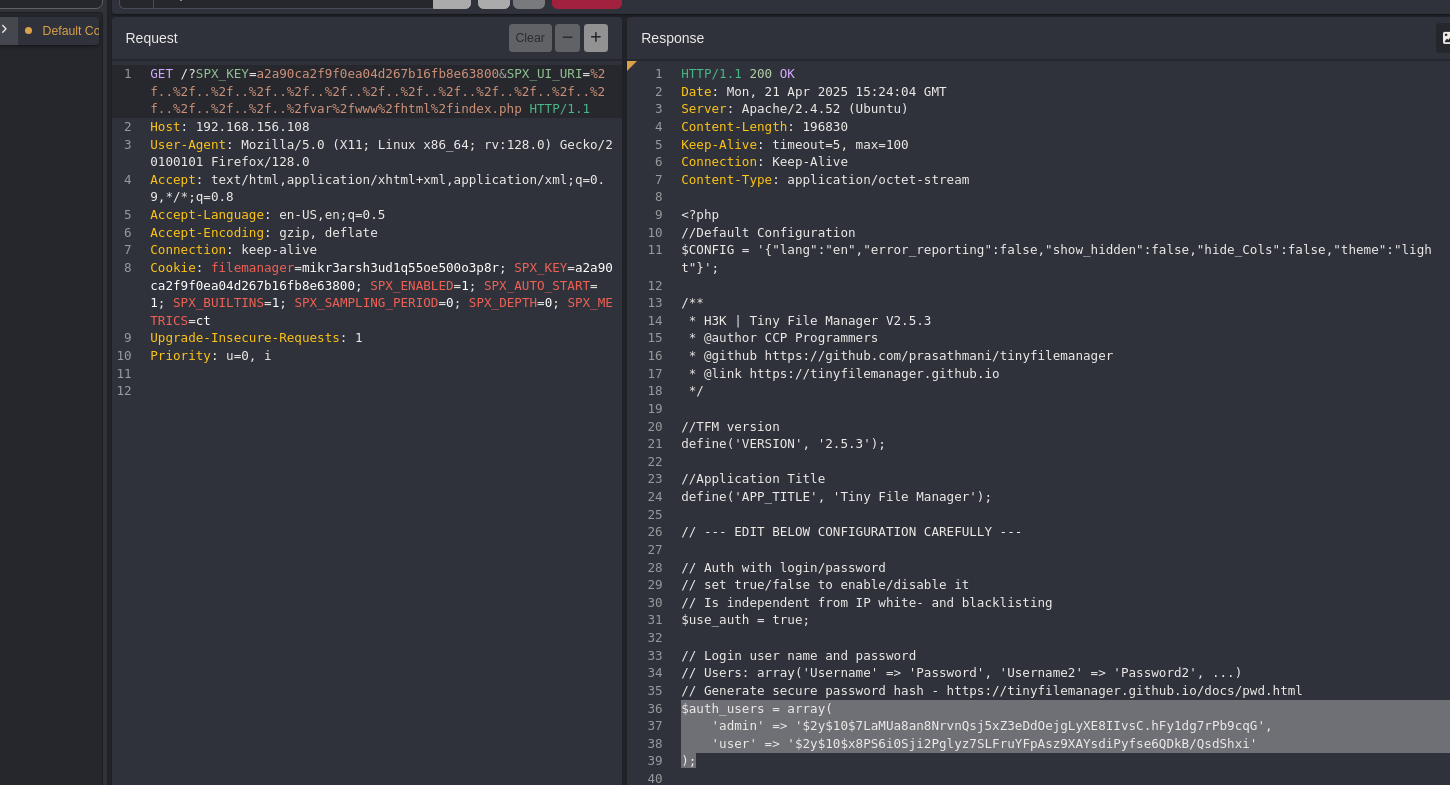This screenshot has height=785, width=1450.
Task: Click the Accept: text/html header line
Action: pos(377,188)
